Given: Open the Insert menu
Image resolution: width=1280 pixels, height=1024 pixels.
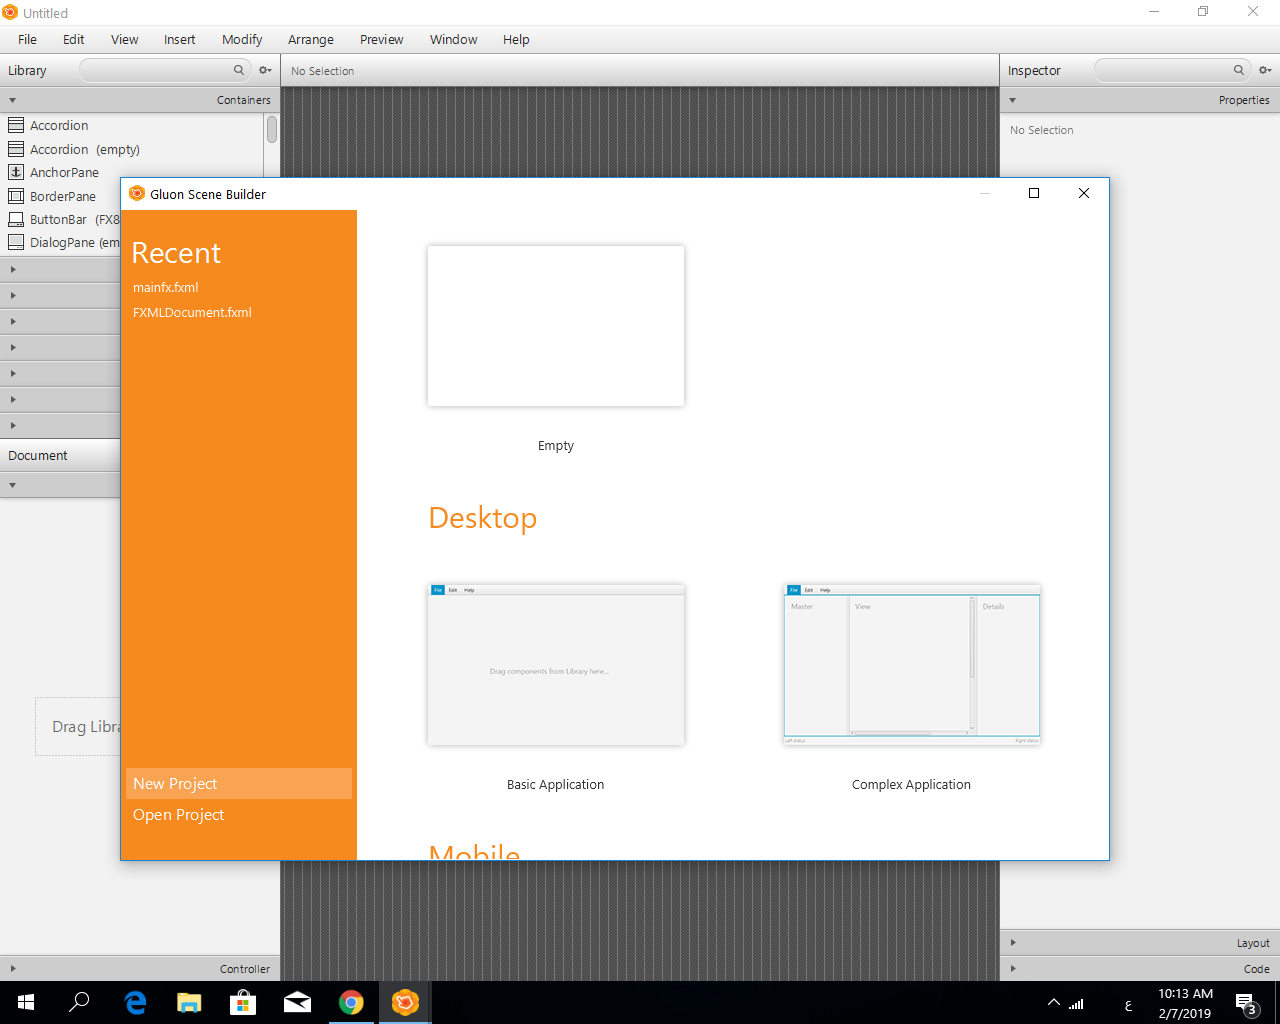Looking at the screenshot, I should click(180, 39).
